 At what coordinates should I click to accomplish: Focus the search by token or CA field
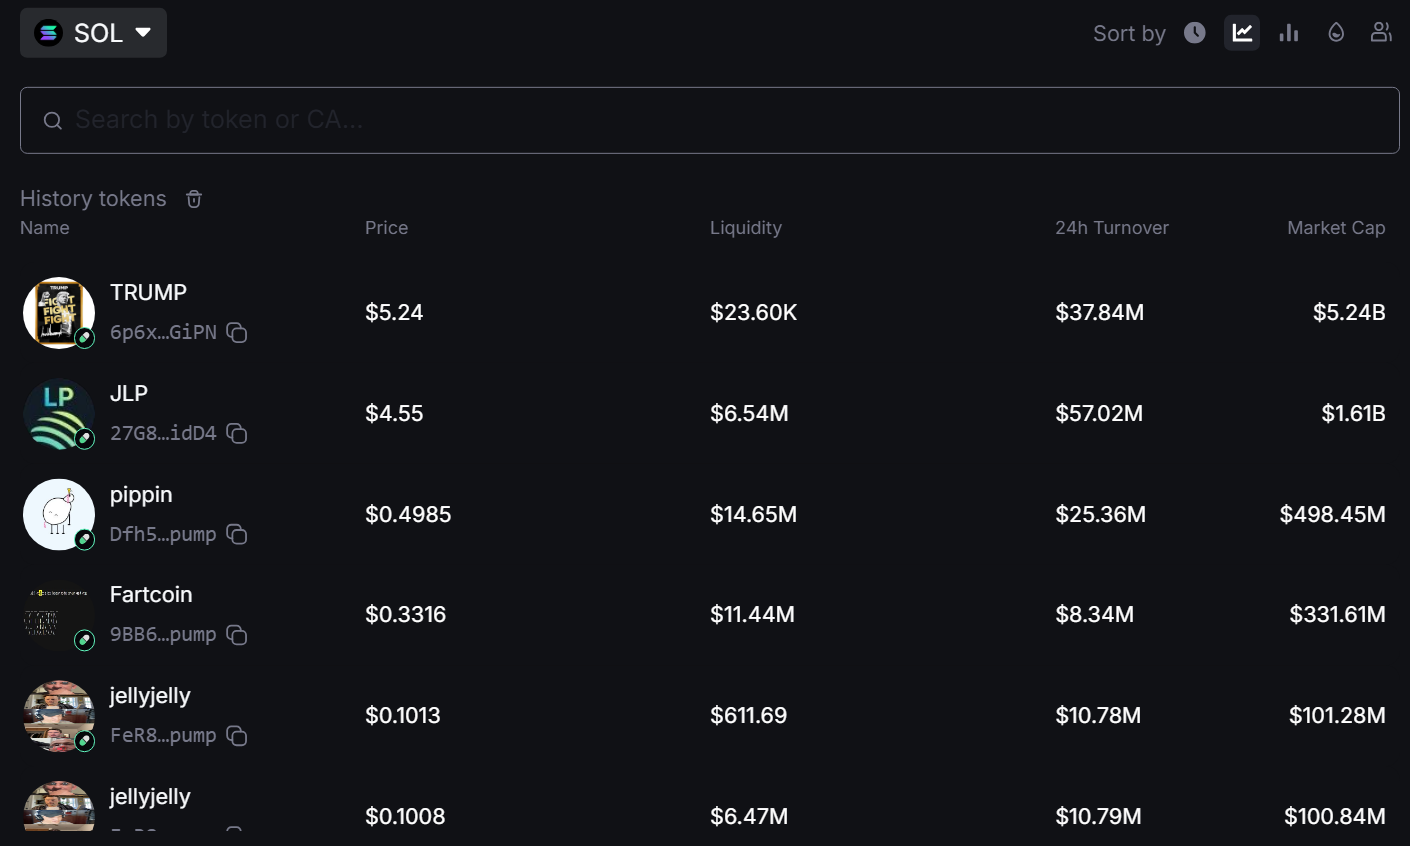click(710, 120)
